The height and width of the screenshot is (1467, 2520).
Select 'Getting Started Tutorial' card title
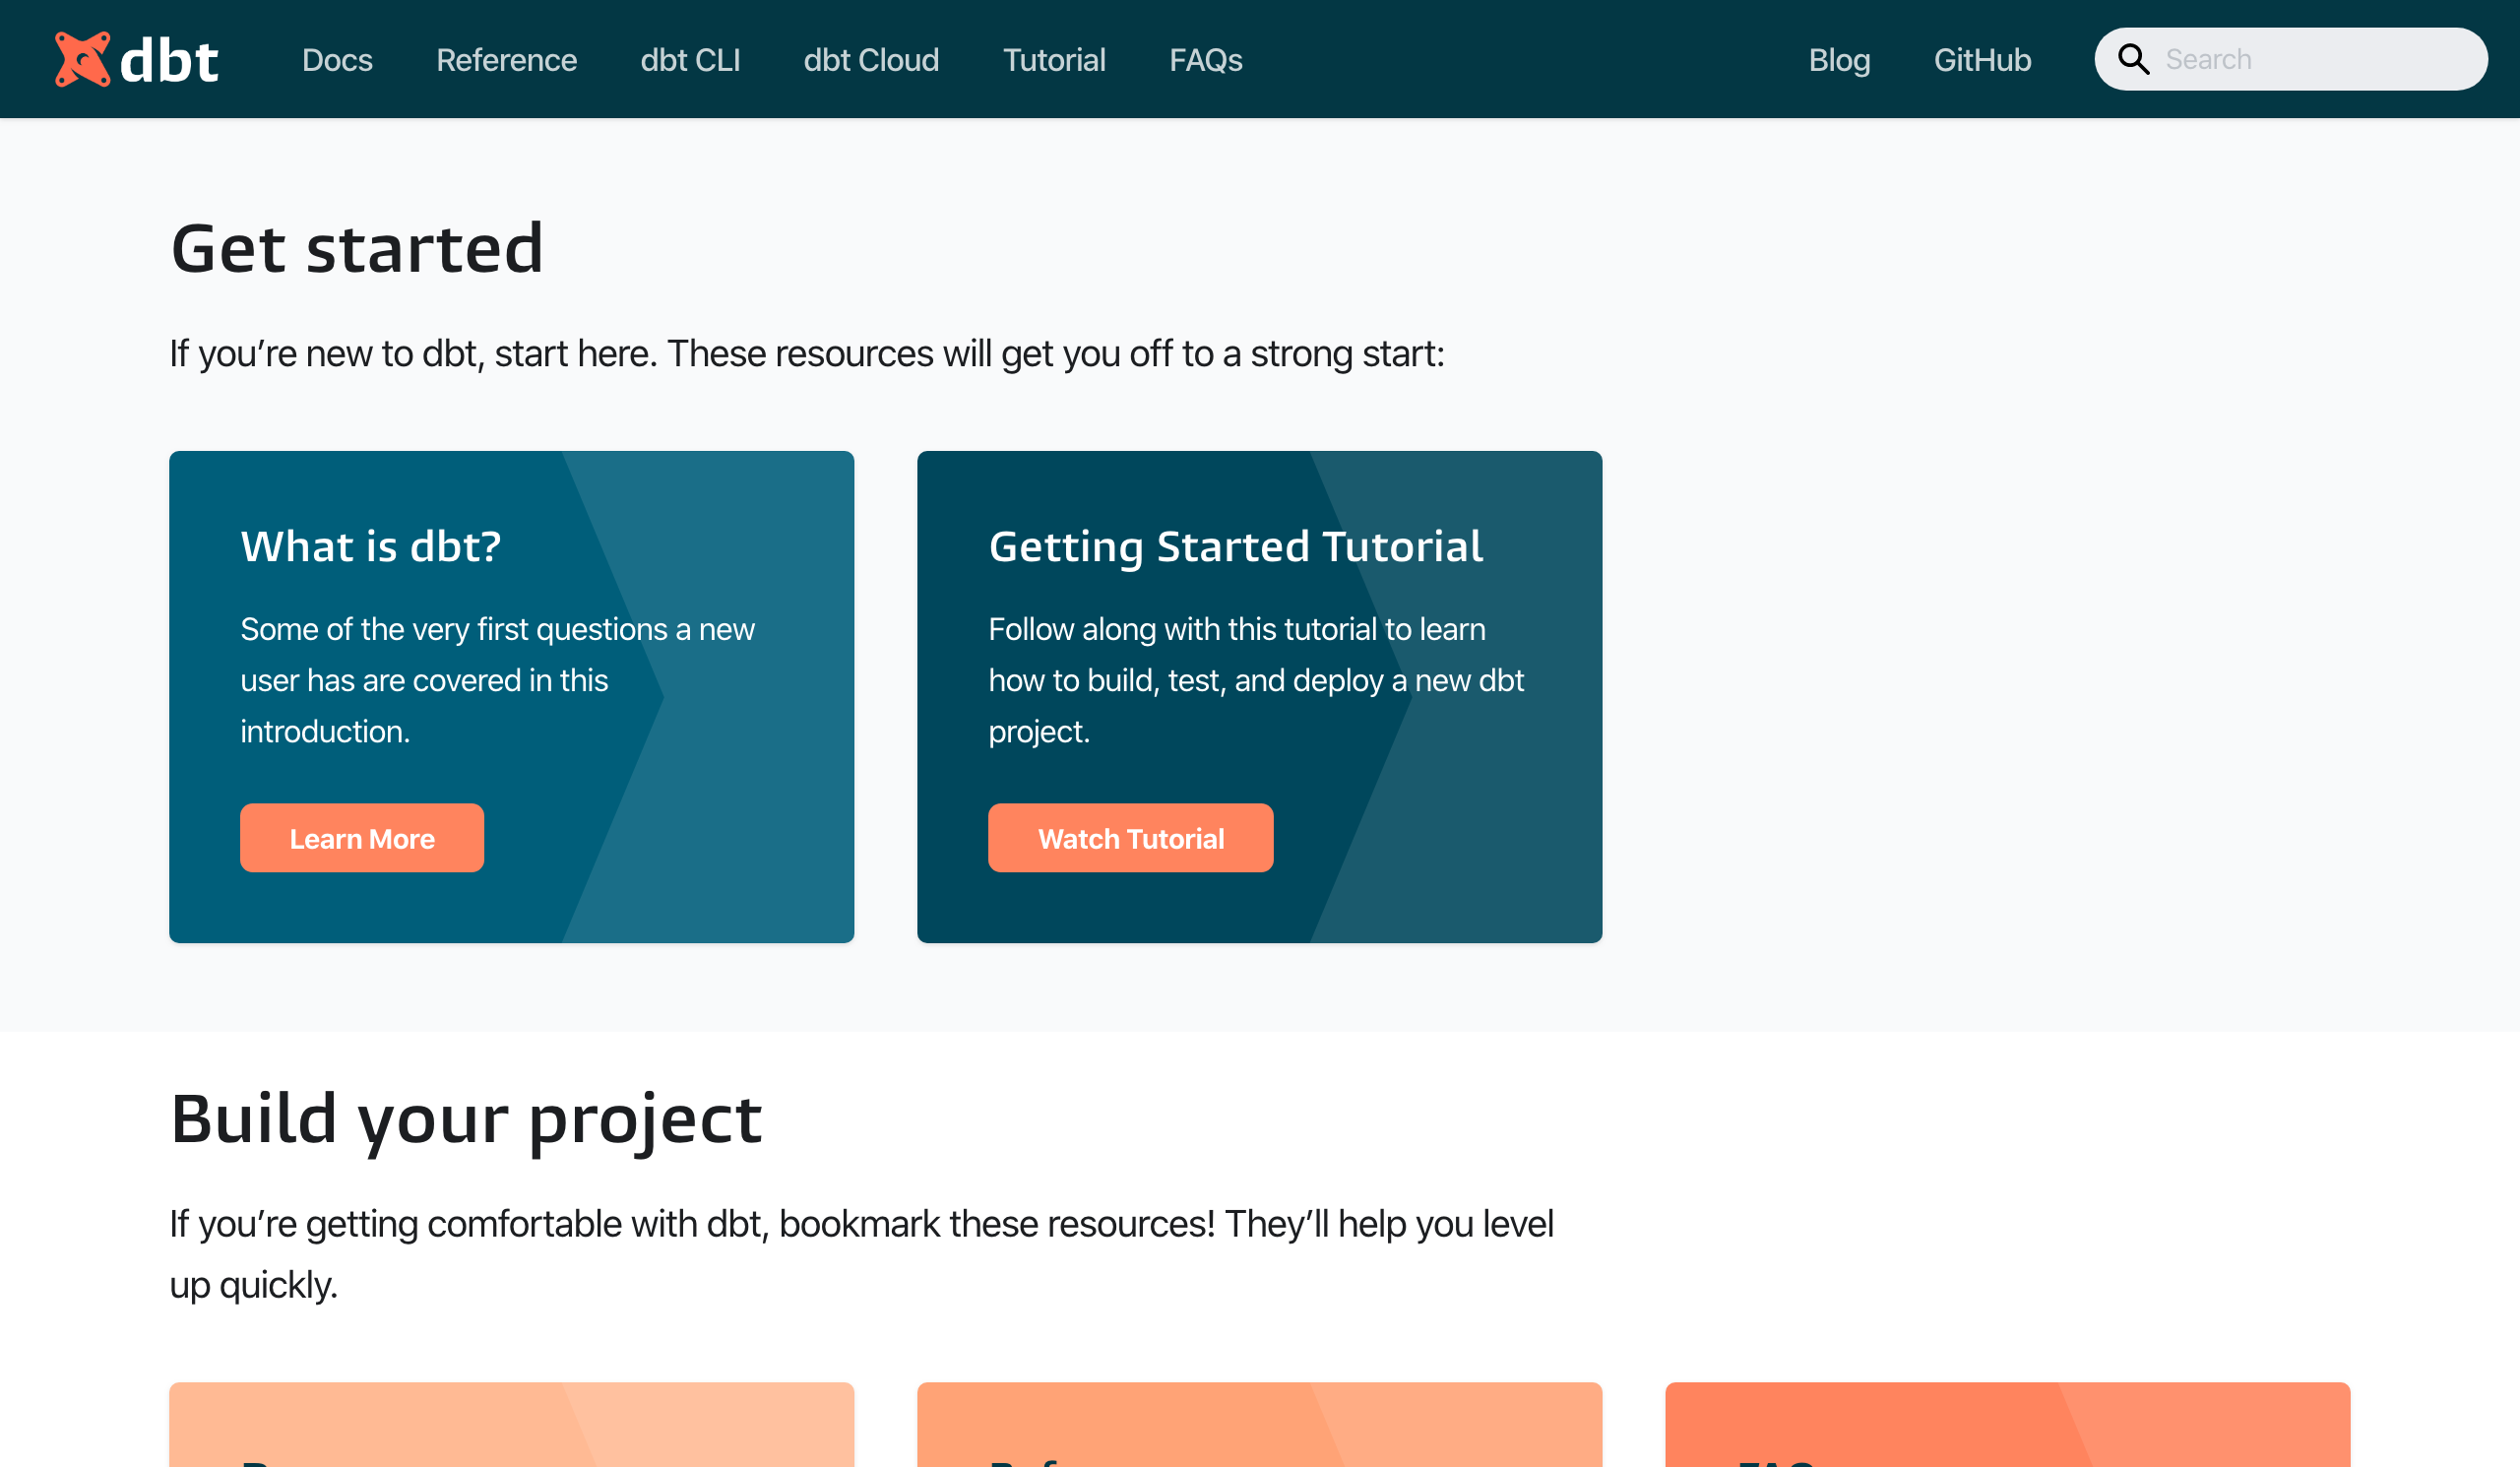pyautogui.click(x=1236, y=547)
